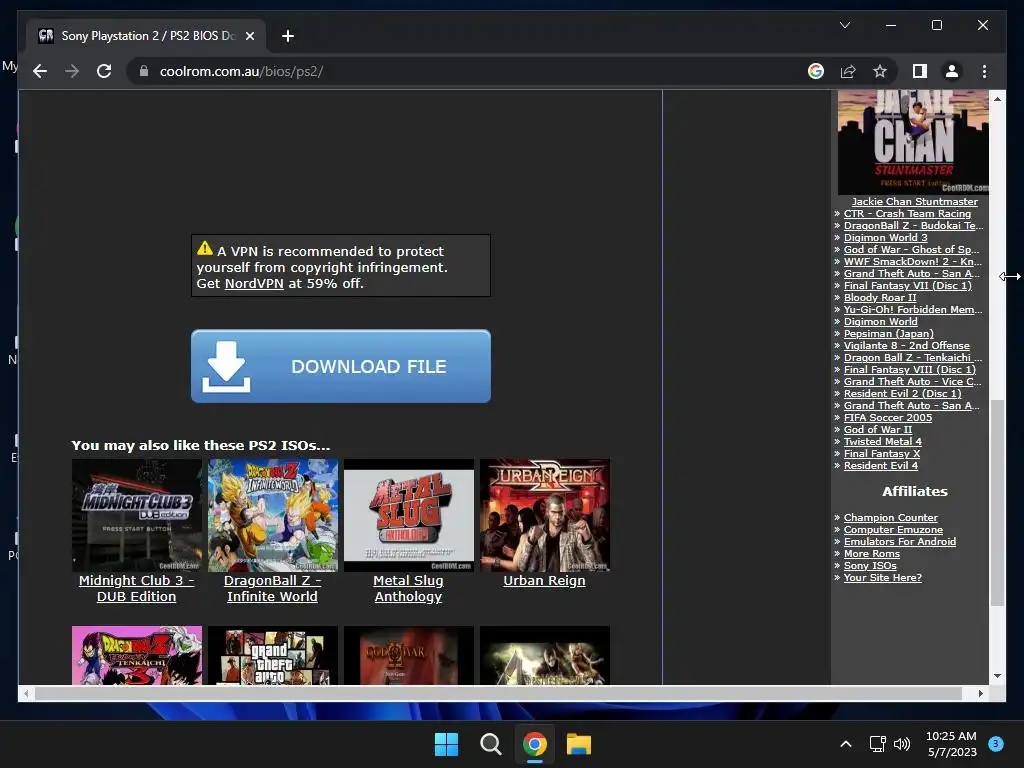Visit the More Roms affiliate link
This screenshot has width=1024, height=768.
tap(871, 554)
